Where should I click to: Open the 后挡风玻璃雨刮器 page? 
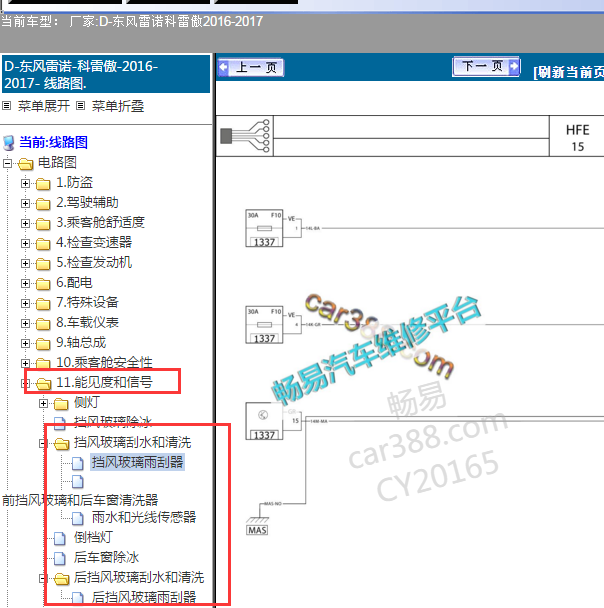tap(144, 597)
